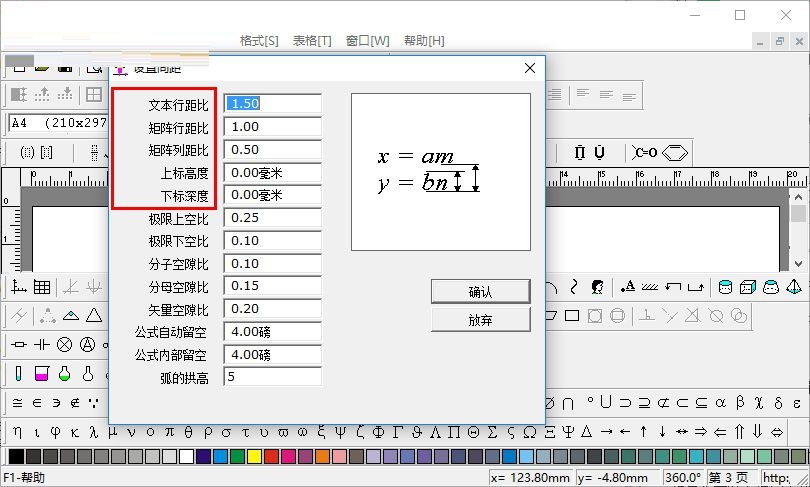810x487 pixels.
Task: Open the 格式[S] menu
Action: pyautogui.click(x=259, y=41)
